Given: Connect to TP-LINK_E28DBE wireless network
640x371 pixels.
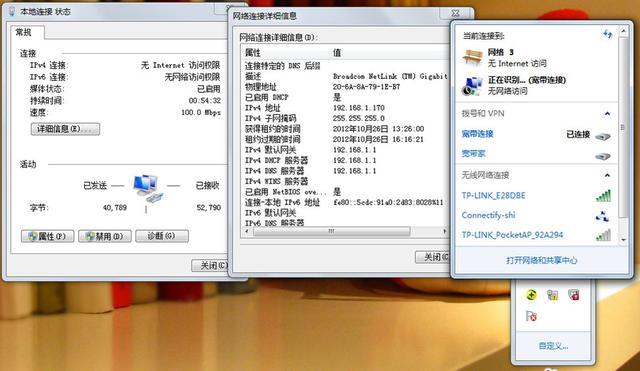Looking at the screenshot, I should pyautogui.click(x=536, y=195).
